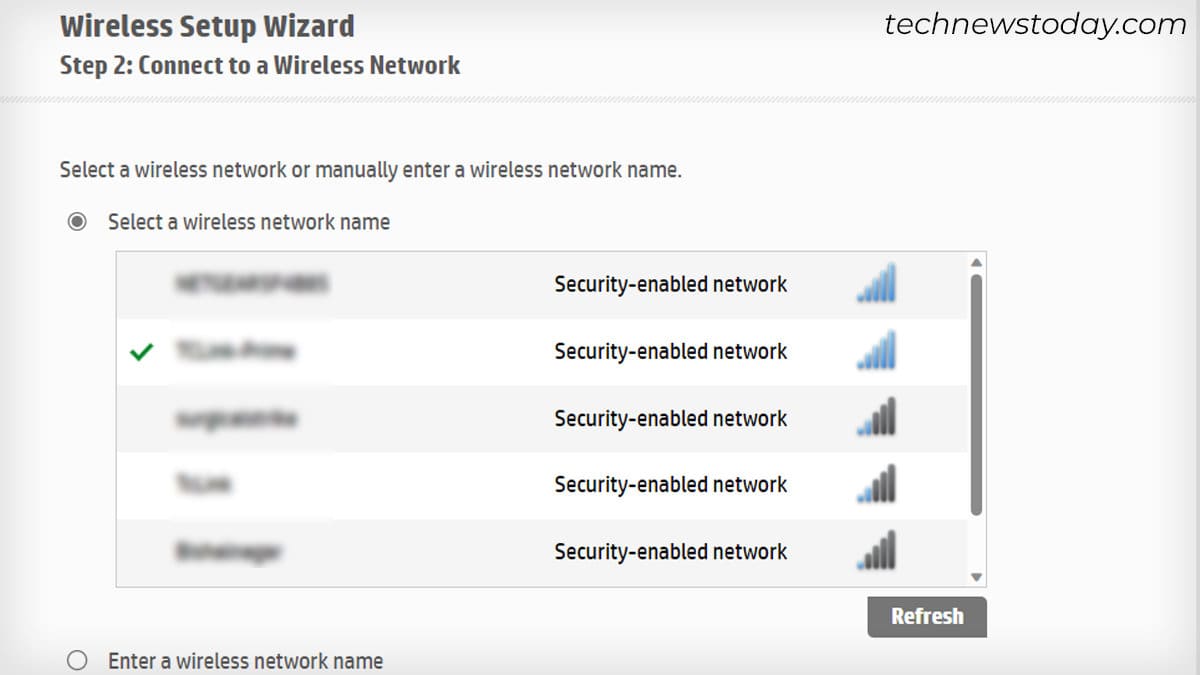1200x675 pixels.
Task: Select the second network row with checkmark
Action: (542, 352)
